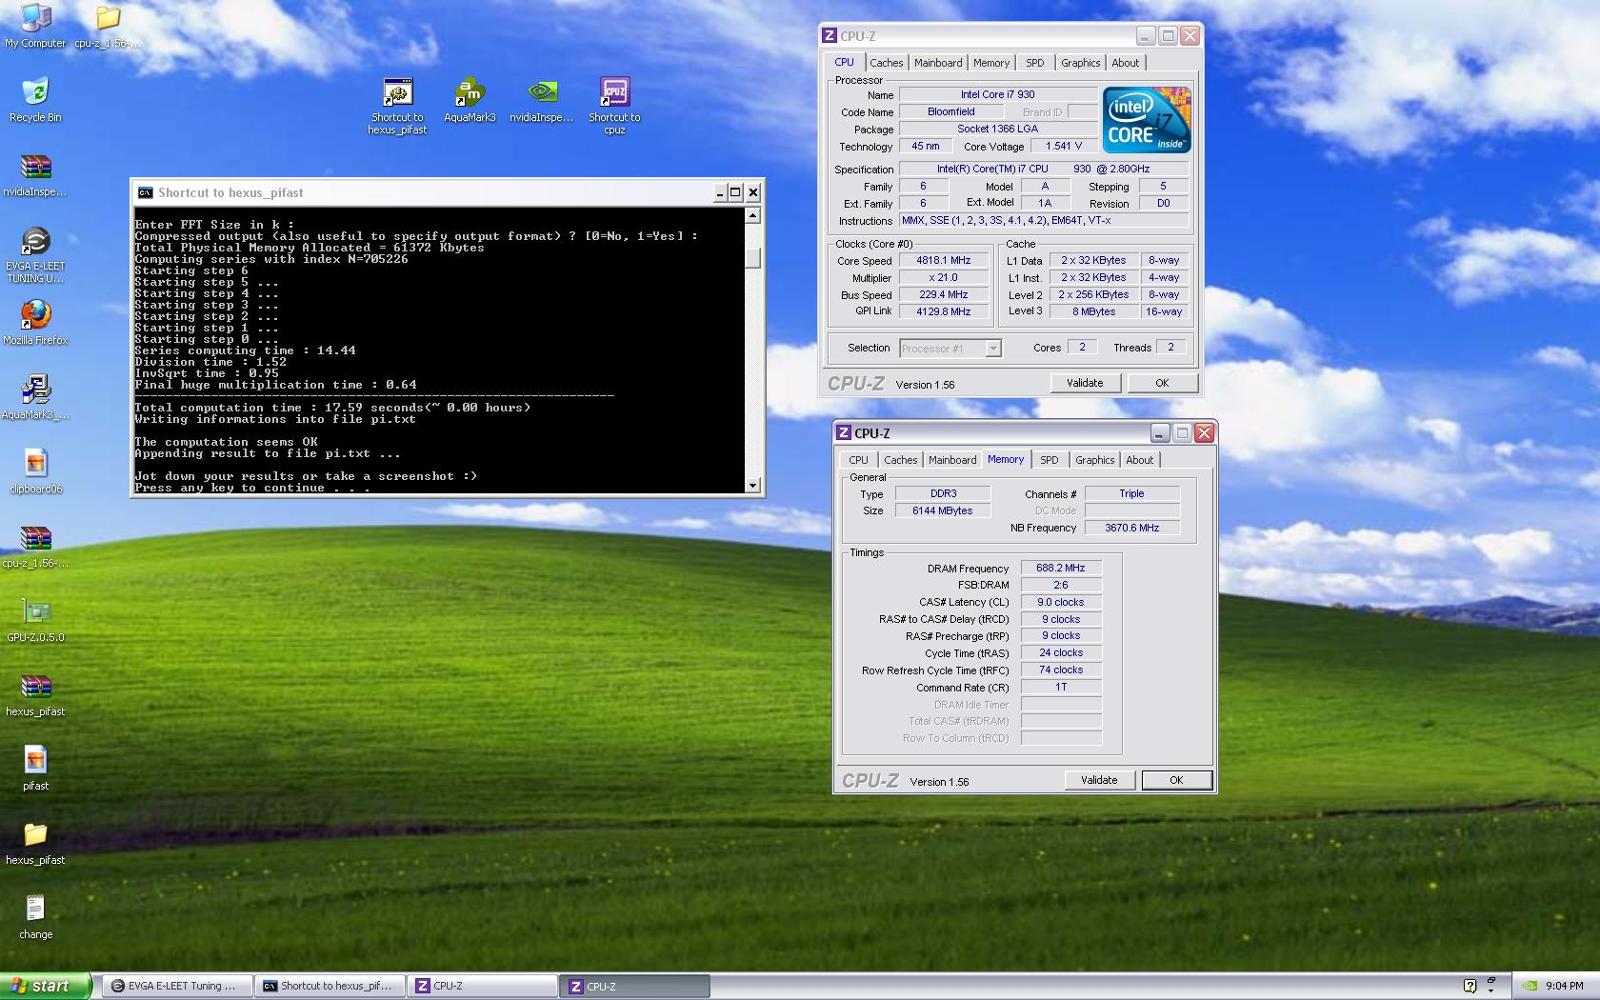The width and height of the screenshot is (1600, 1000).
Task: Launch nvidiaInspector shortcut icon at the top of the desktop
Action: pos(542,100)
